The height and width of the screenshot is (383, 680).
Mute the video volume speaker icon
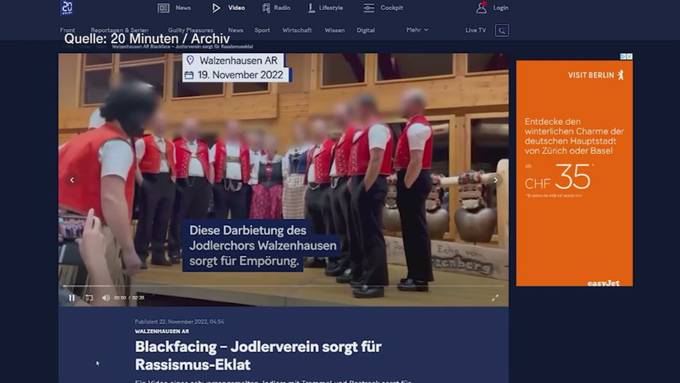coord(105,298)
